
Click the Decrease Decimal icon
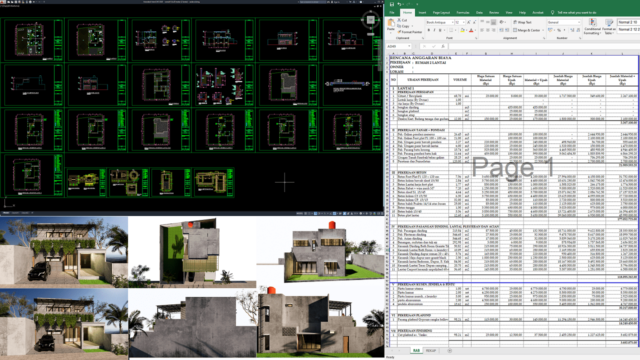pos(578,31)
